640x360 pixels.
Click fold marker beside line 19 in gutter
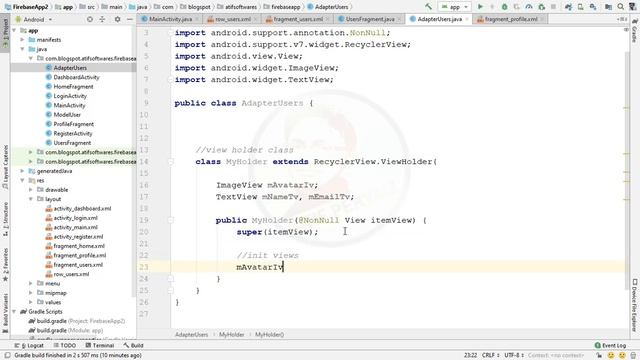171,220
